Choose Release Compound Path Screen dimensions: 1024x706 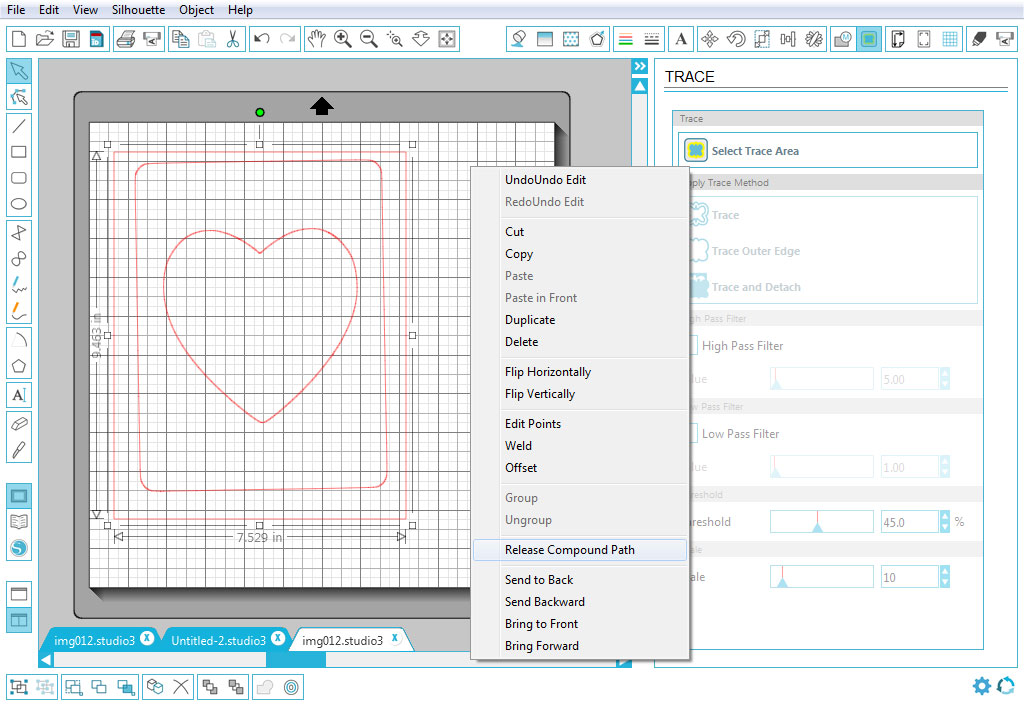580,550
